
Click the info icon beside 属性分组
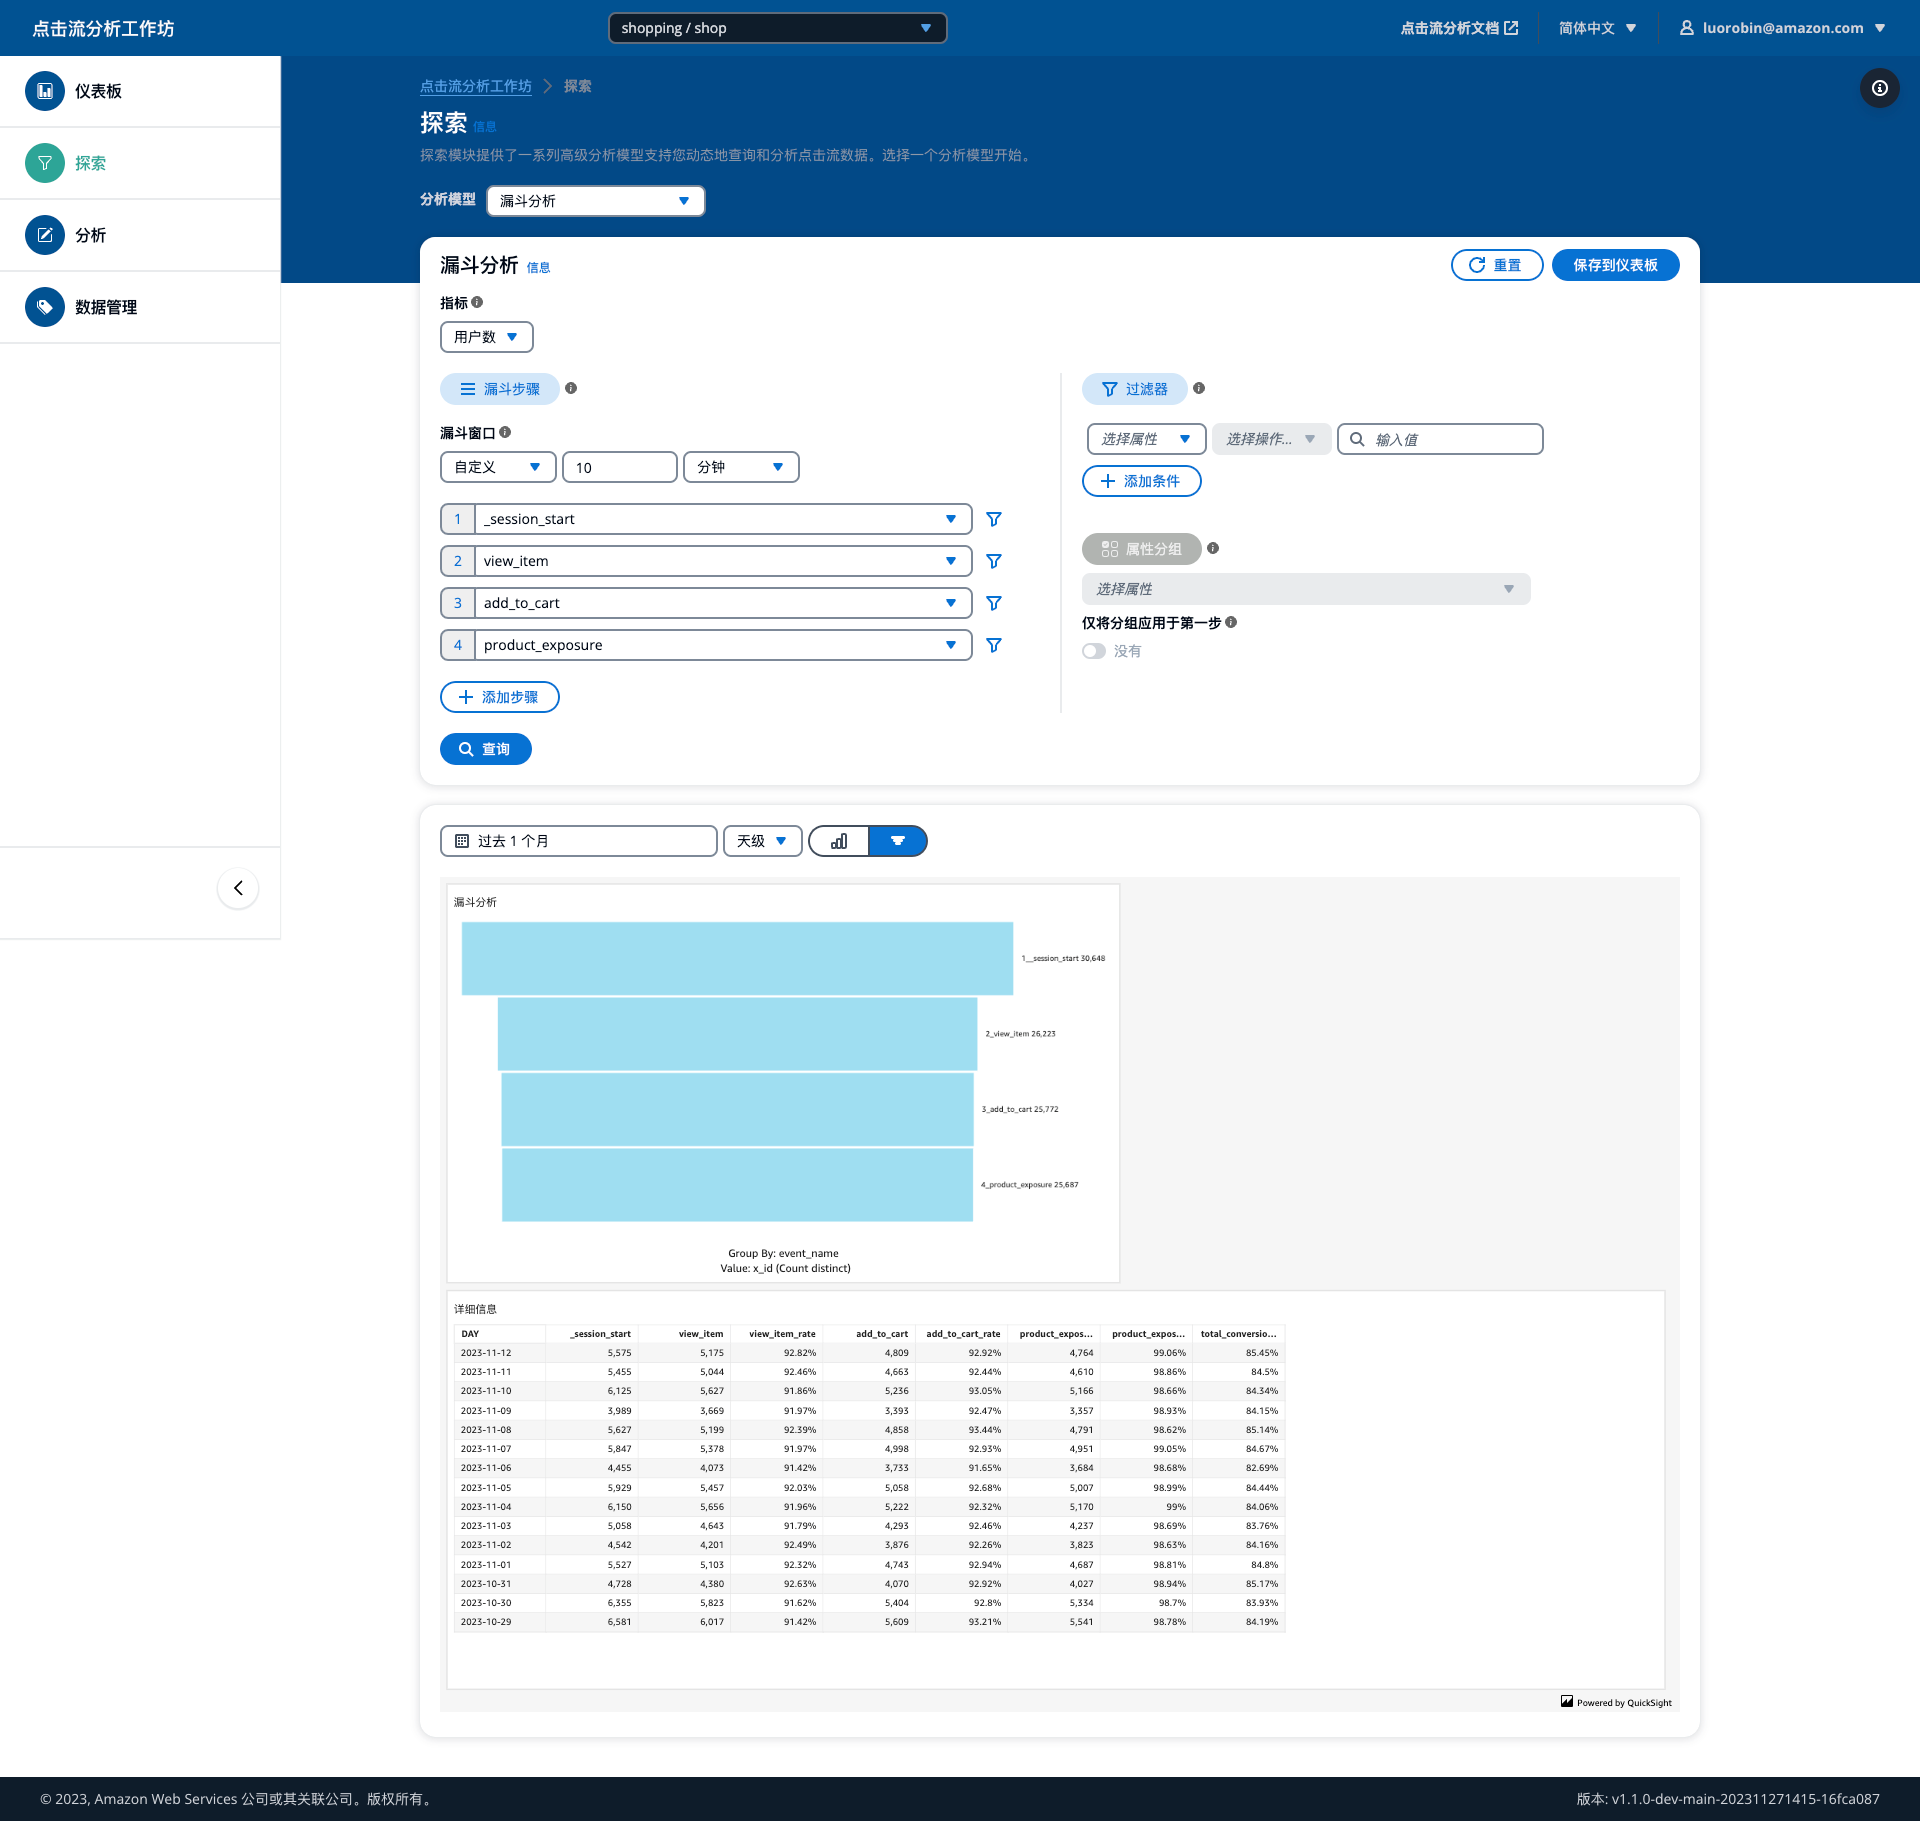[x=1213, y=548]
